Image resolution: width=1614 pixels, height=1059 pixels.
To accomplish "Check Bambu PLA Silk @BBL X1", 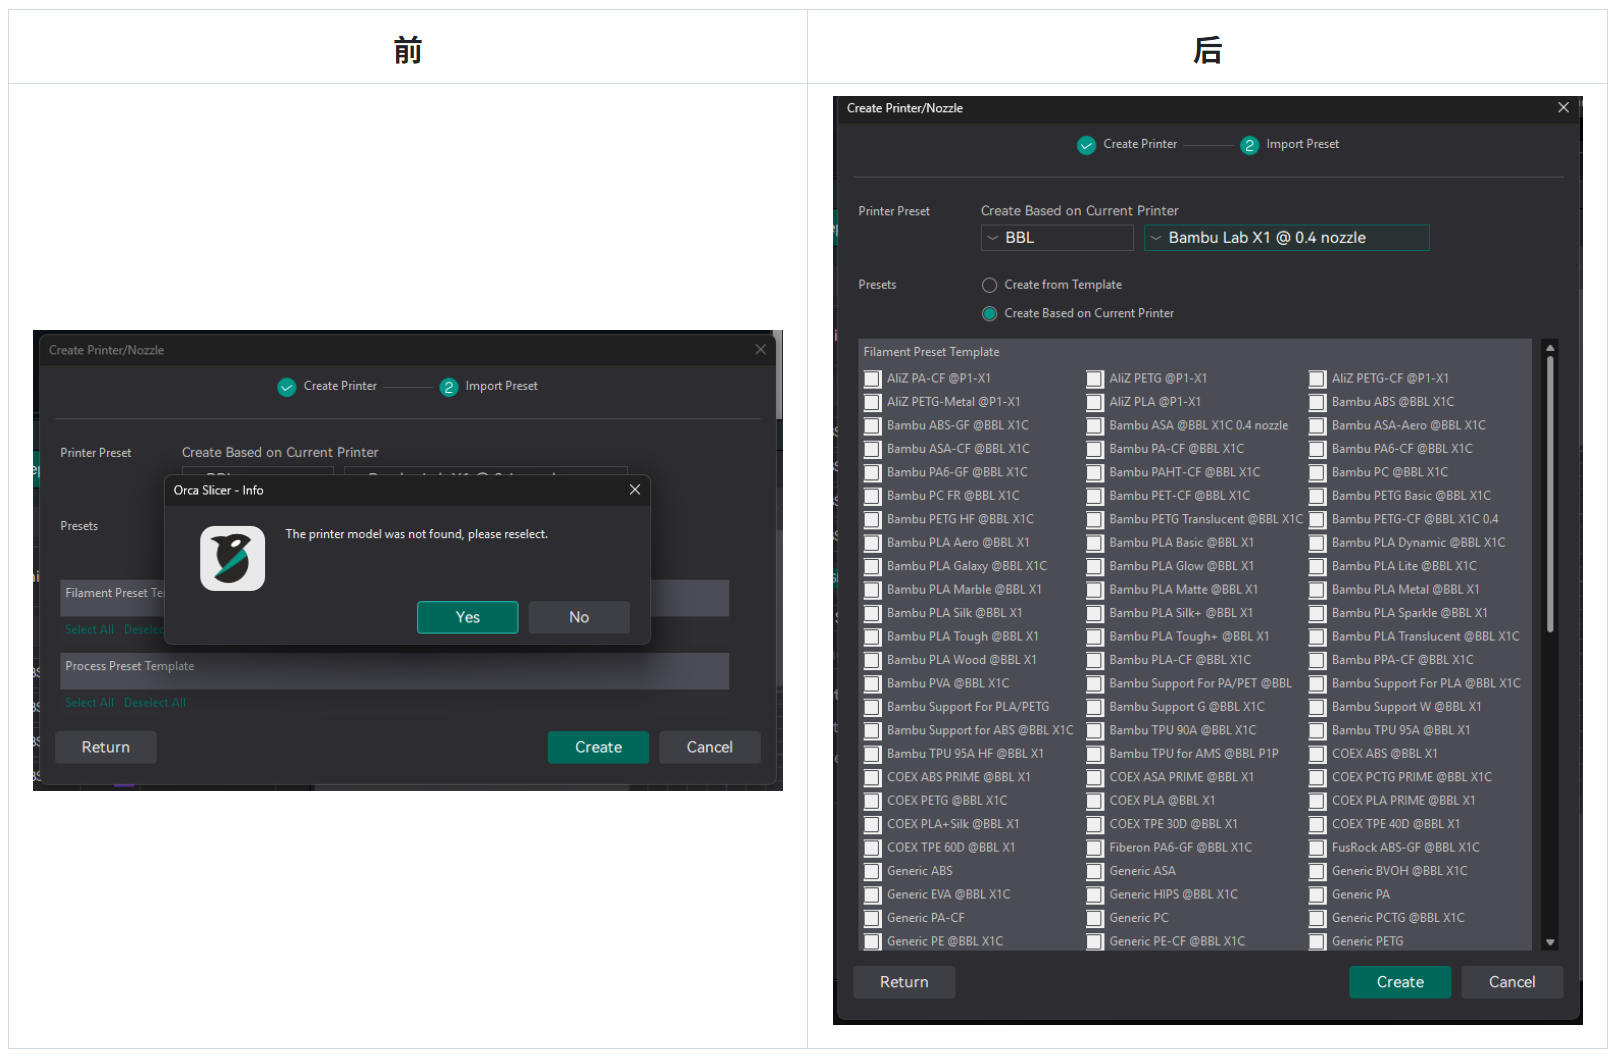I will [873, 613].
